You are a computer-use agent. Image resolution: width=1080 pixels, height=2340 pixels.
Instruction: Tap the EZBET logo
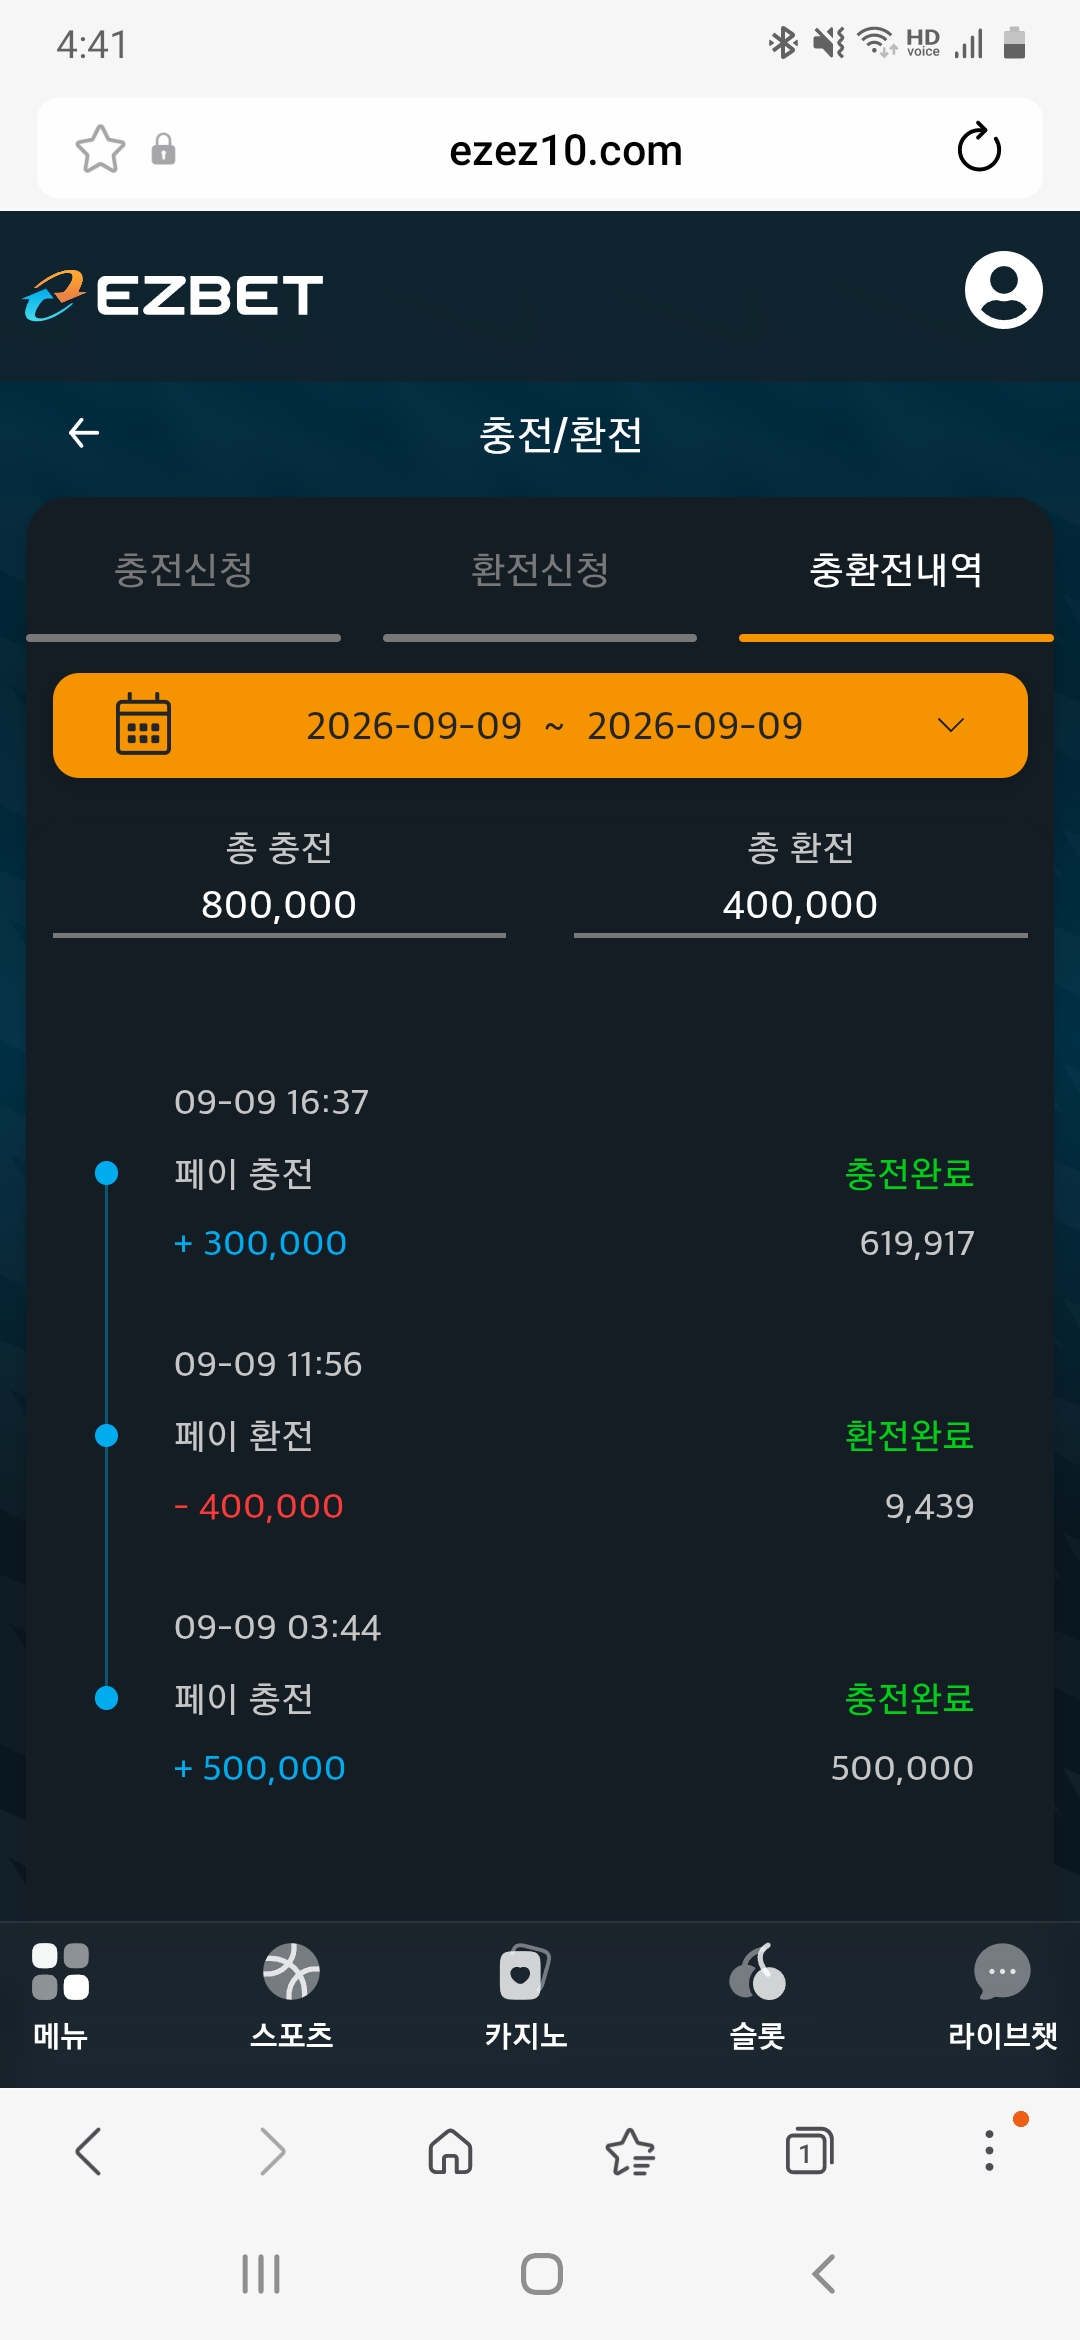coord(173,295)
